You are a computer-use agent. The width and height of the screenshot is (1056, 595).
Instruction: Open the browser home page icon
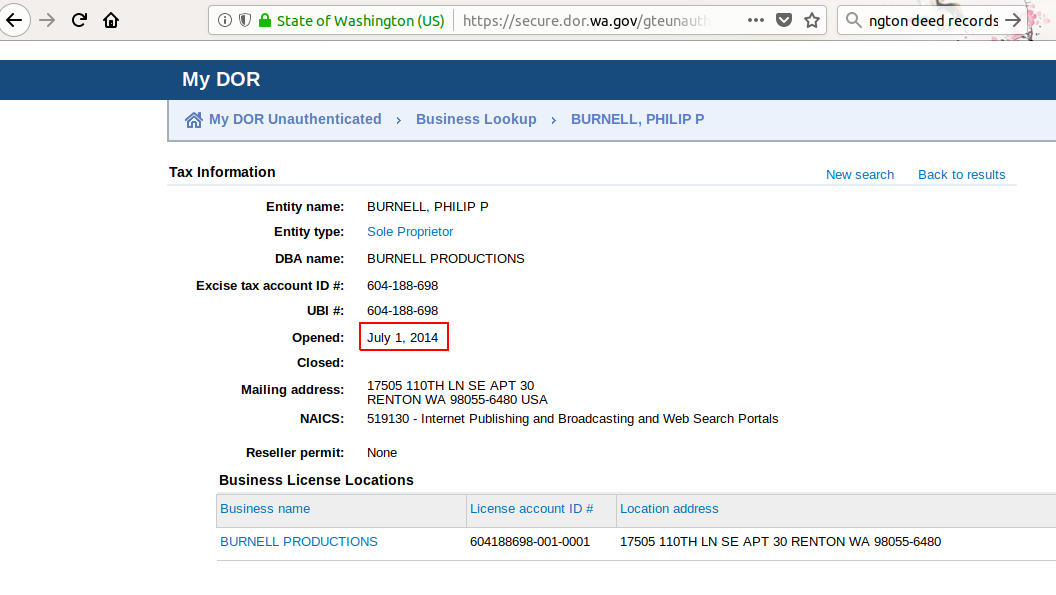coord(111,20)
